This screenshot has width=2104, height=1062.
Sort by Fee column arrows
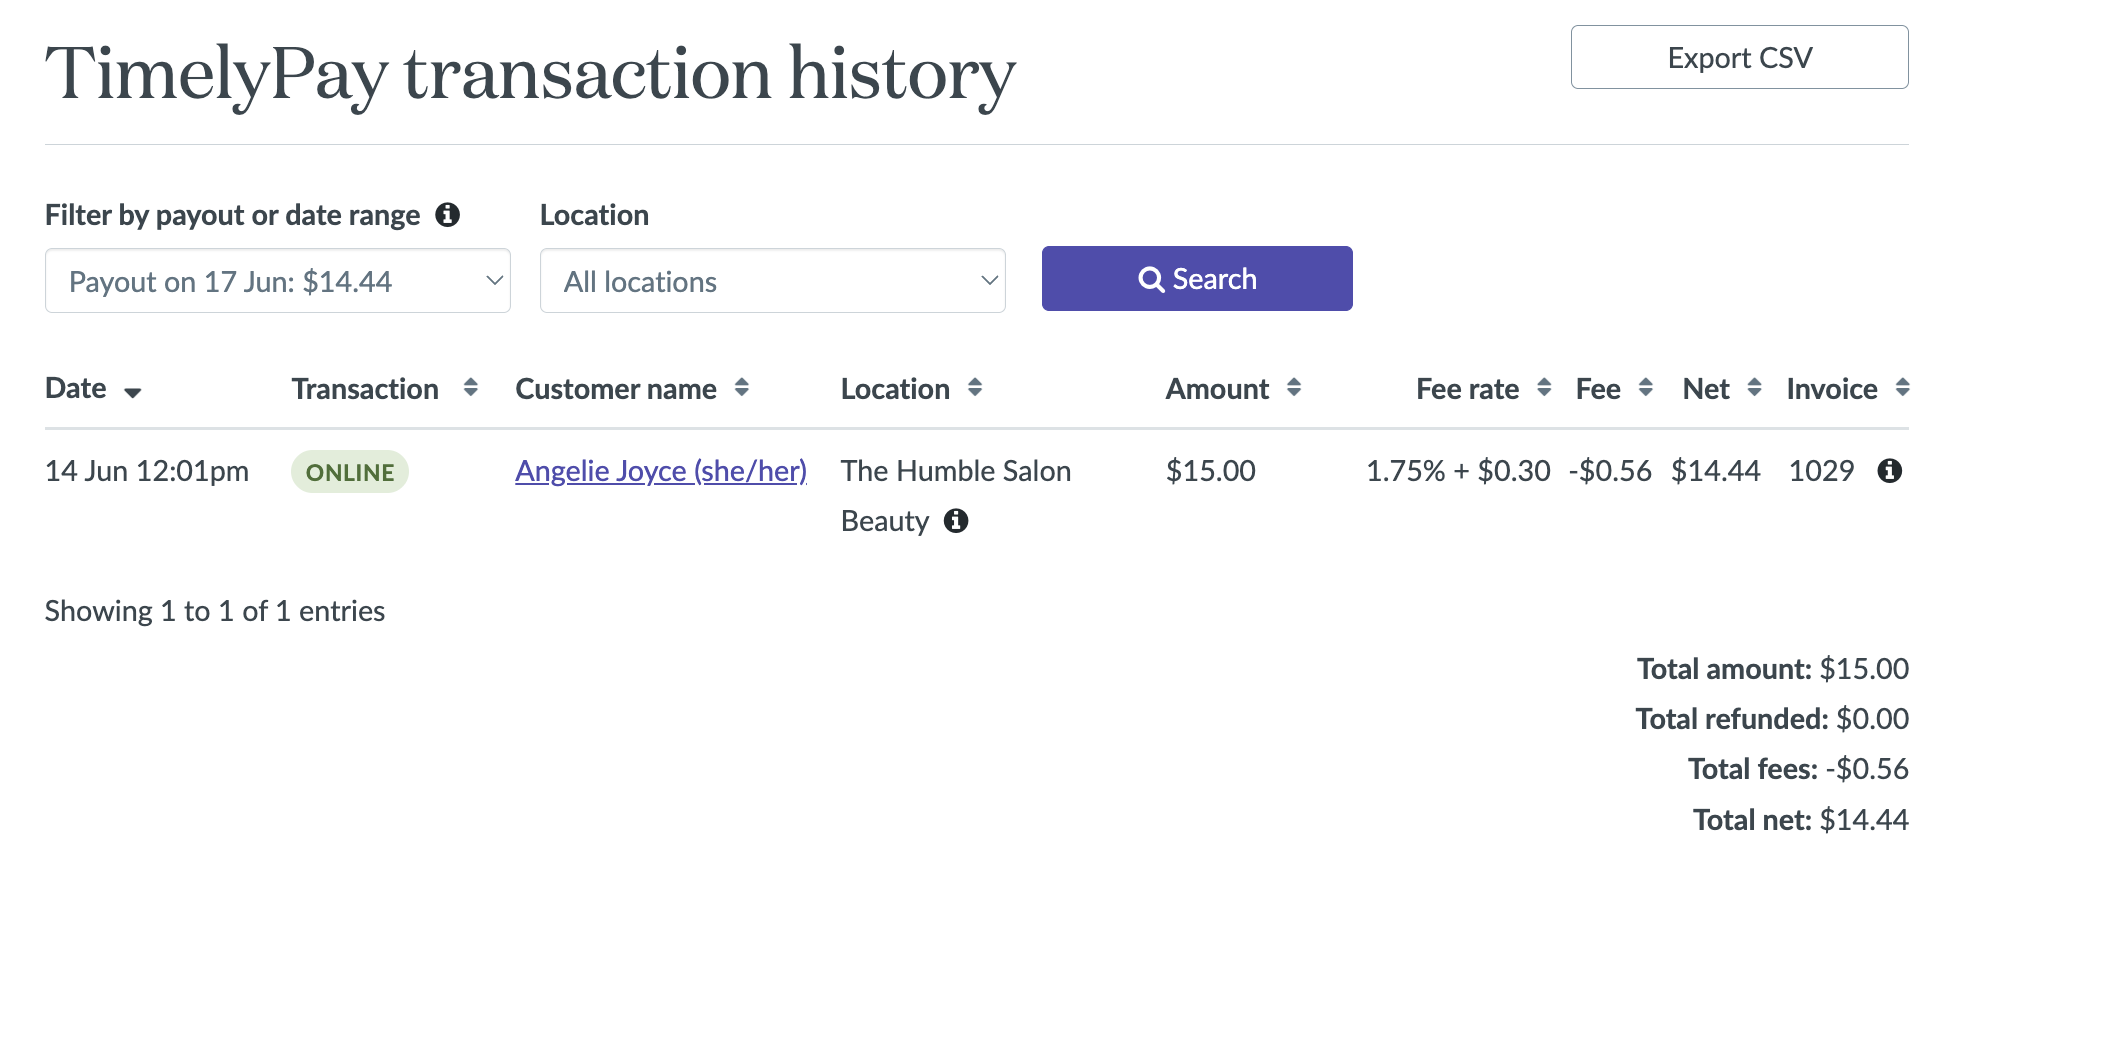click(x=1645, y=388)
